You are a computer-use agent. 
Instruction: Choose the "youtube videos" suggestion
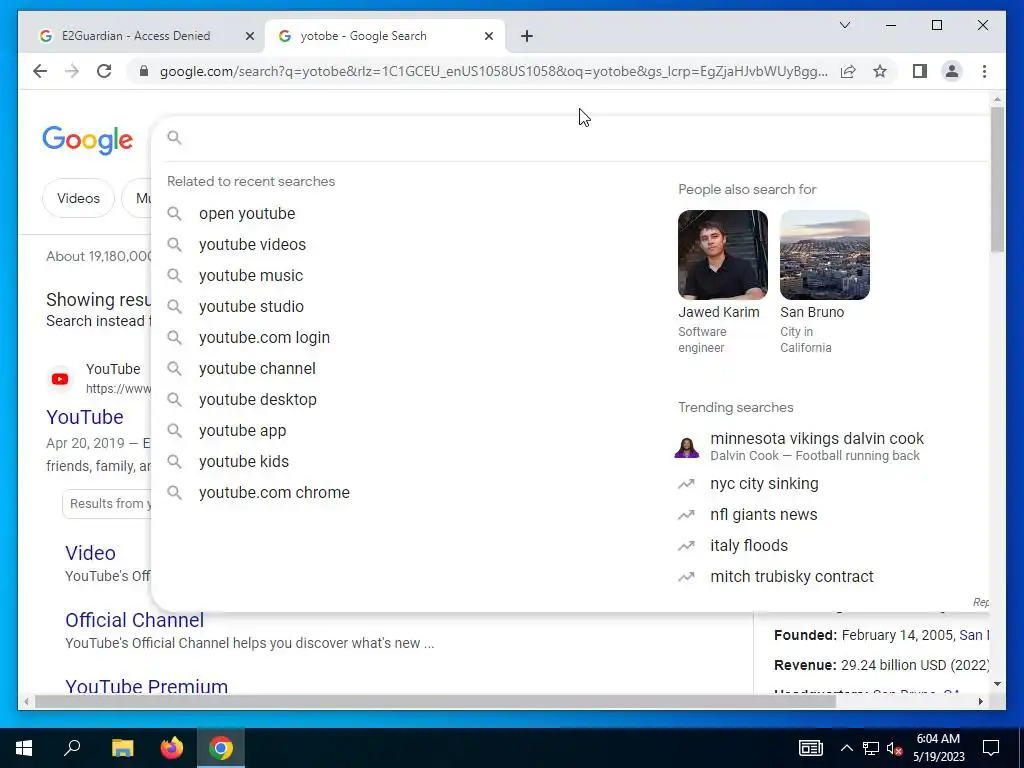click(252, 244)
